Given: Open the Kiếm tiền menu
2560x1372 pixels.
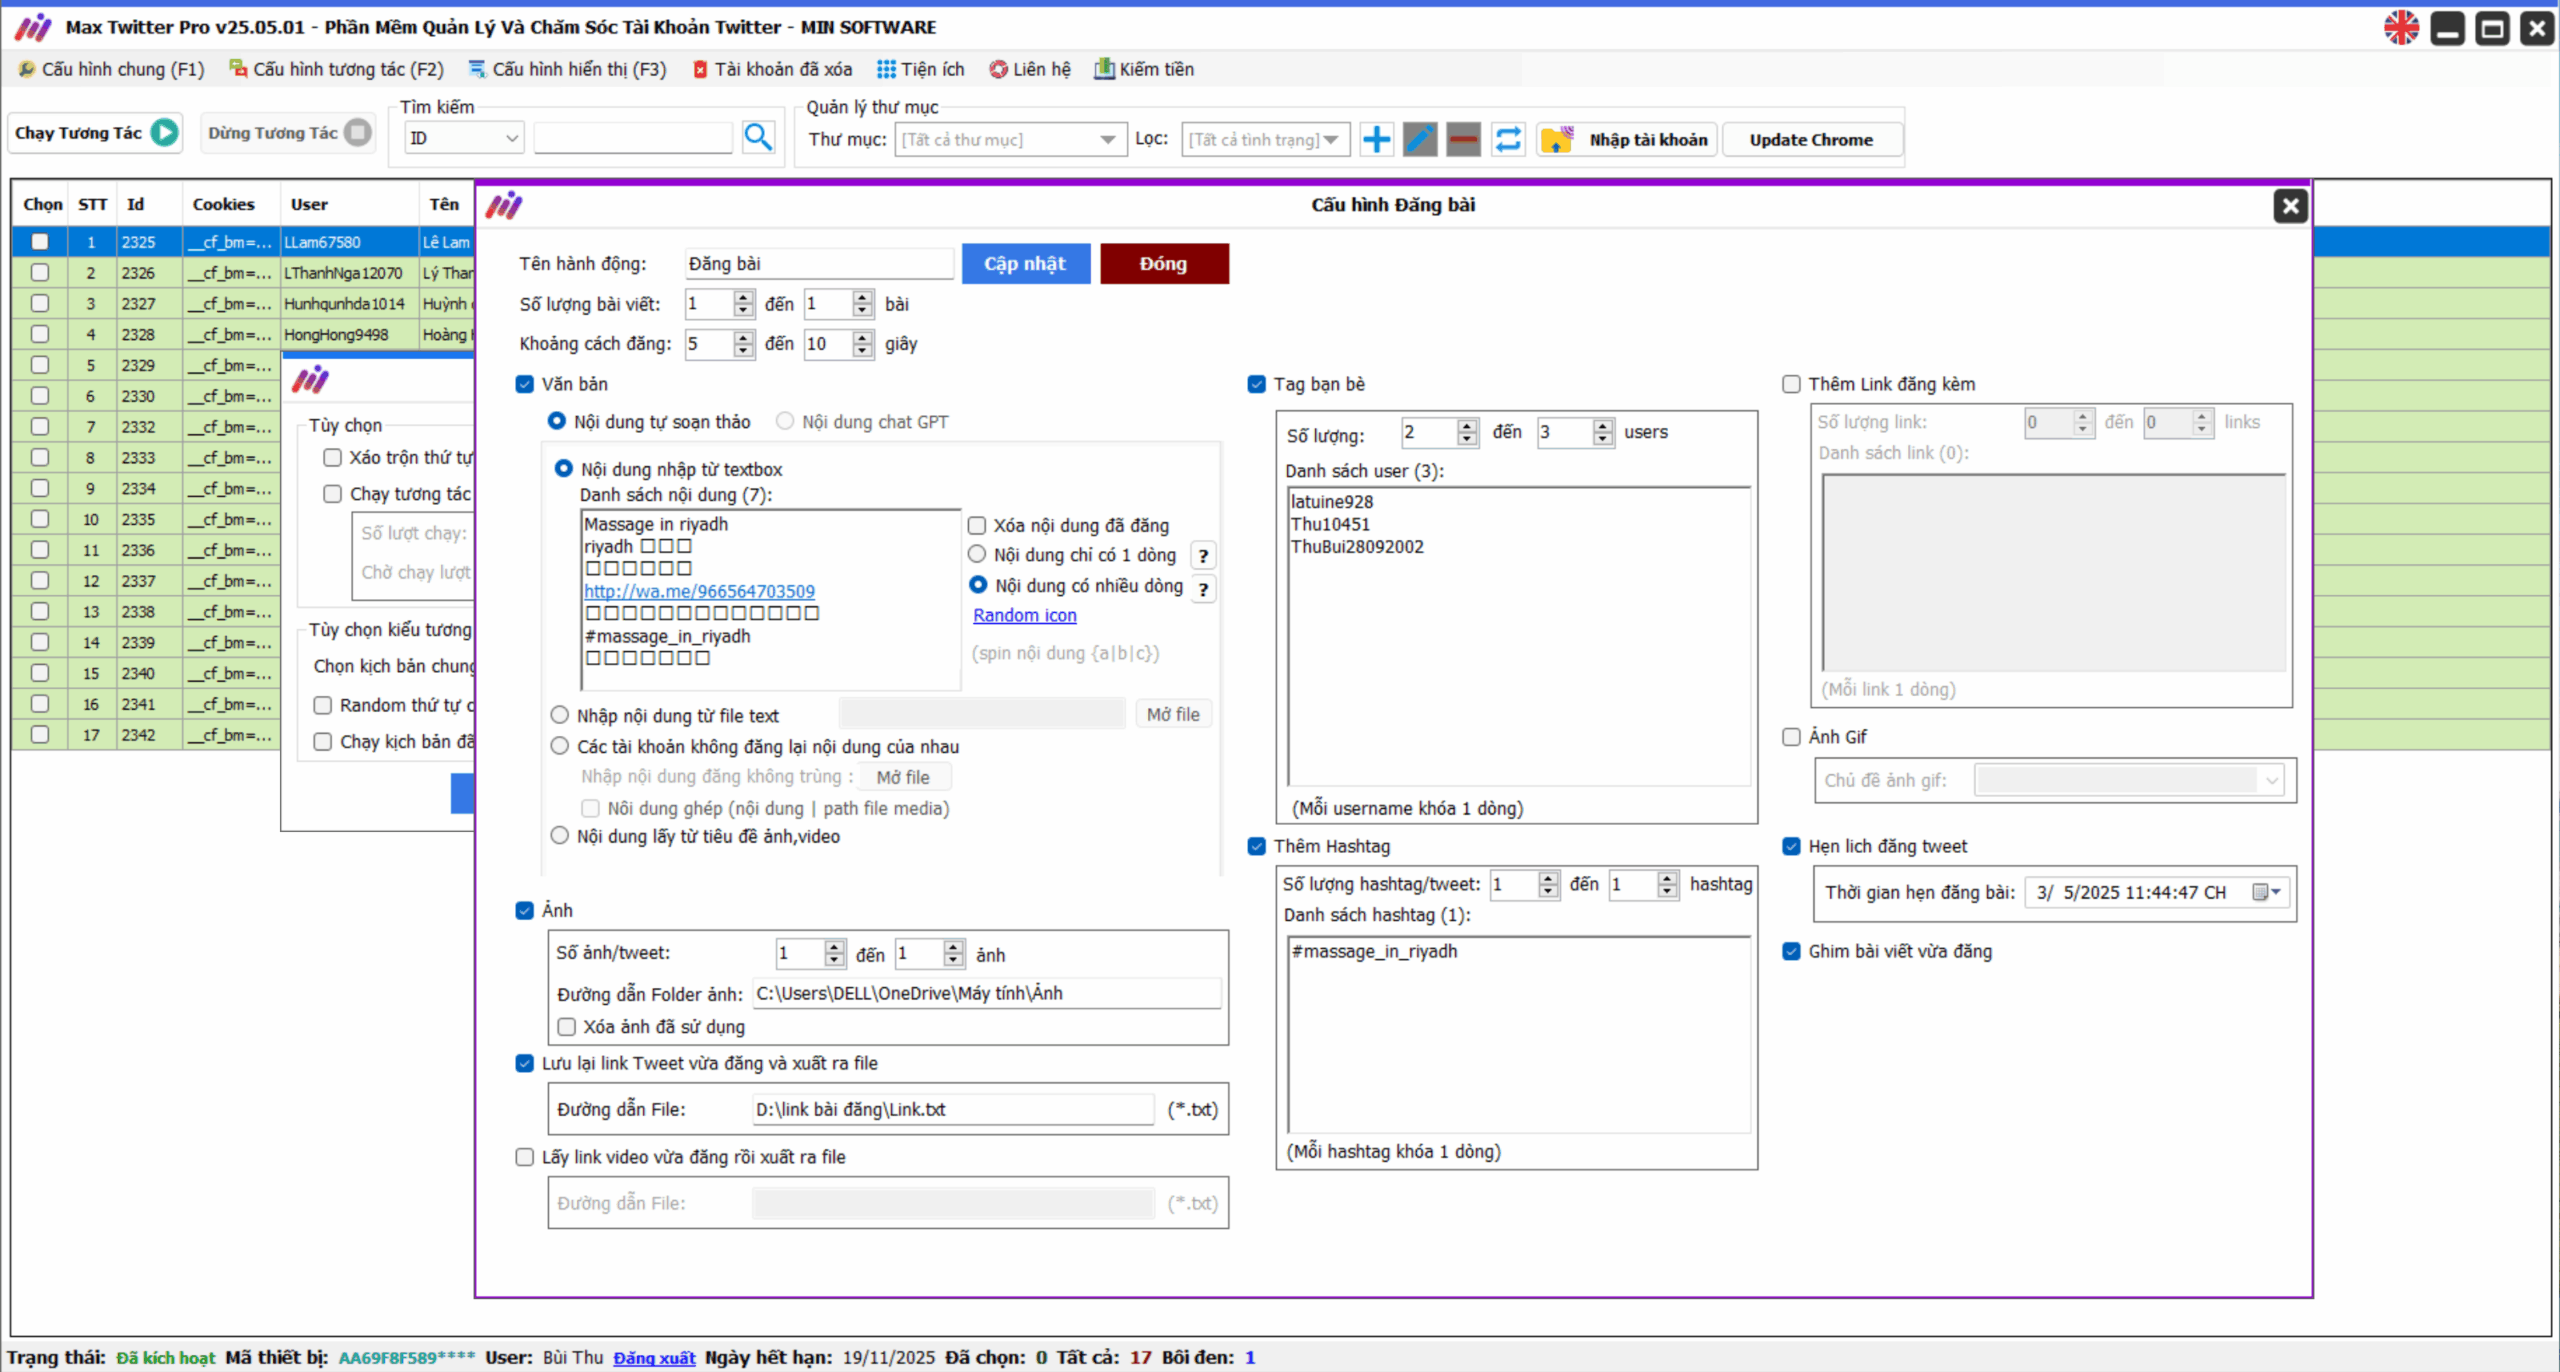Looking at the screenshot, I should coord(1144,69).
